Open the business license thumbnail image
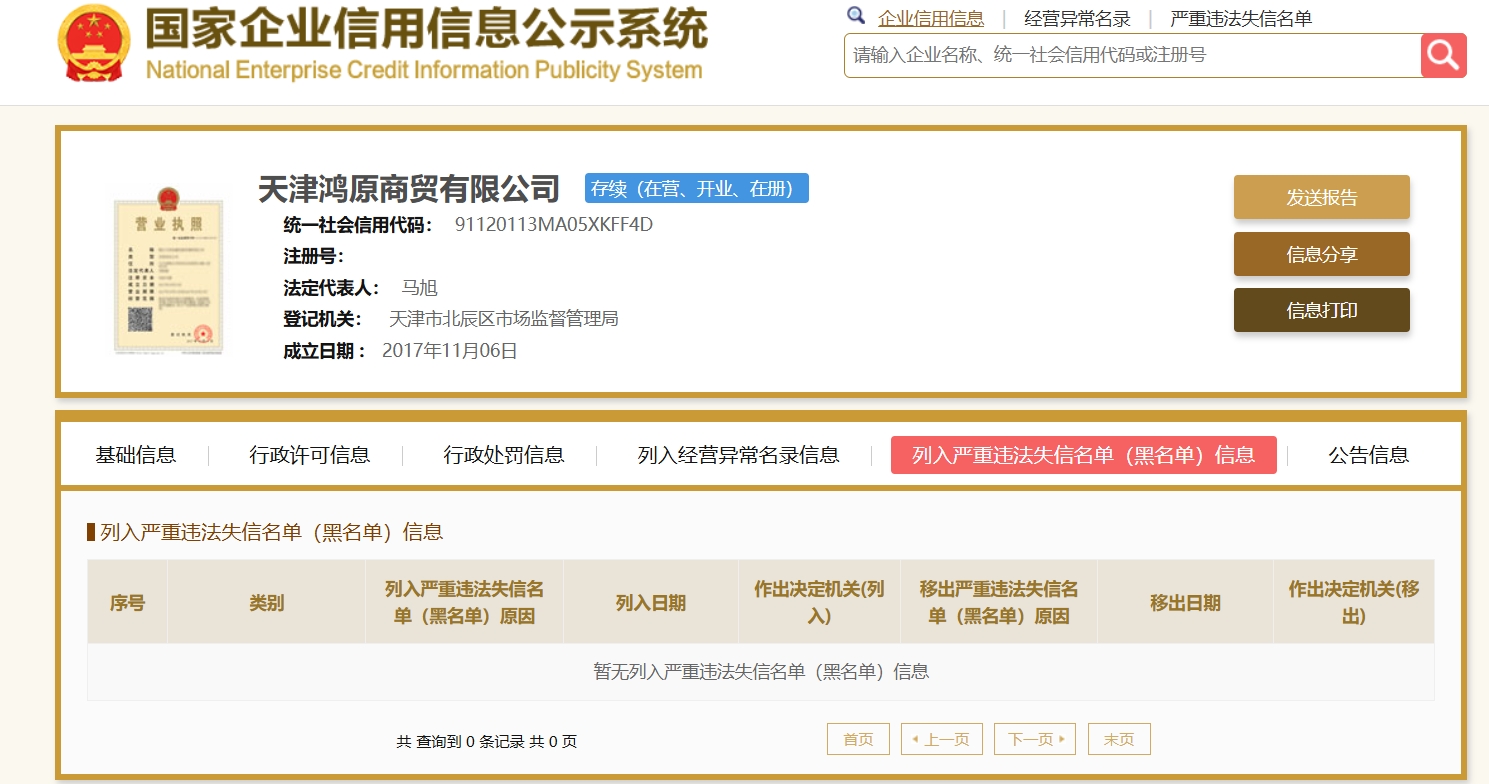Viewport: 1489px width, 784px height. [167, 271]
